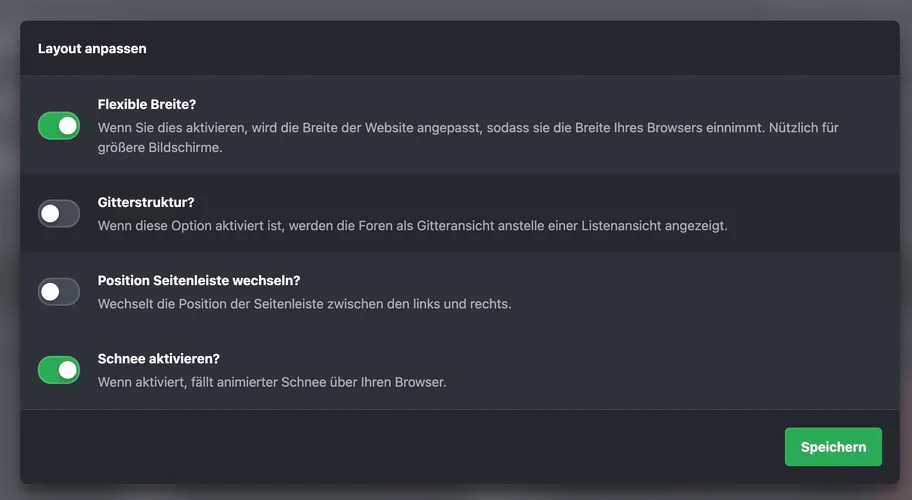The height and width of the screenshot is (500, 912).
Task: Turn off the Flexible Breite toggle
Action: (59, 126)
